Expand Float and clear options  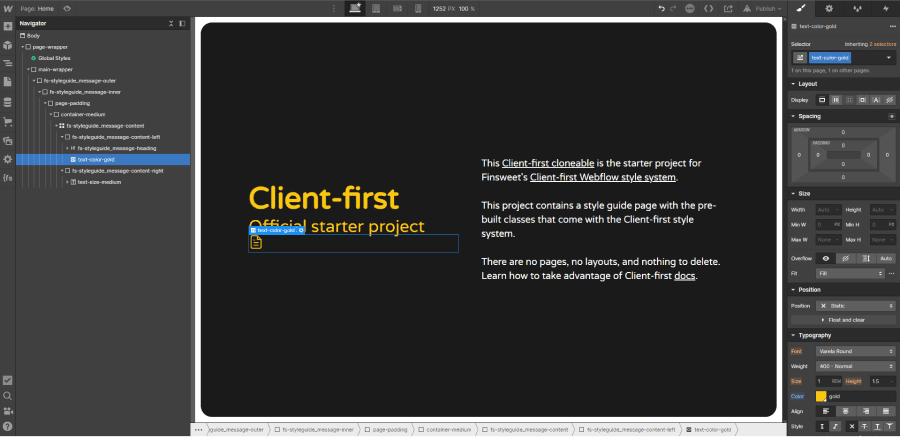843,320
